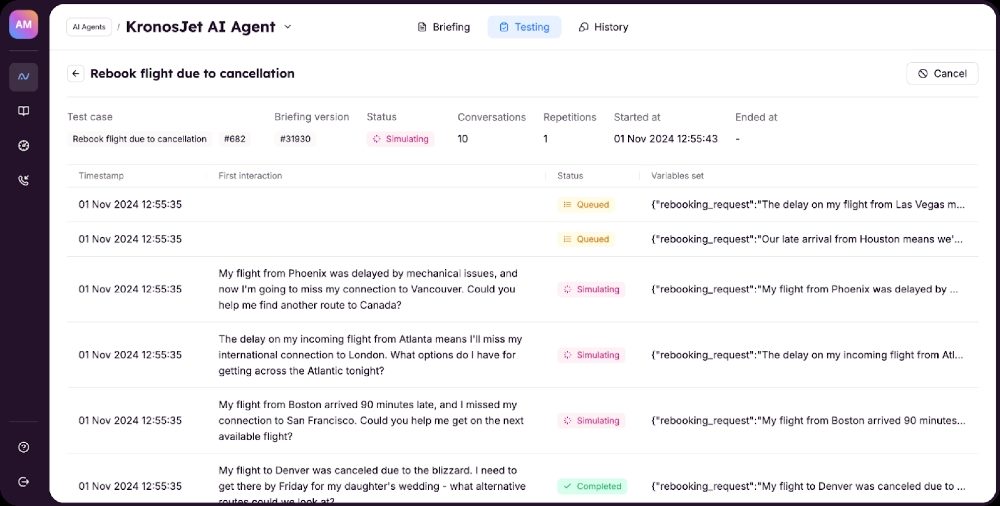Click the Queued status of first row

click(585, 204)
